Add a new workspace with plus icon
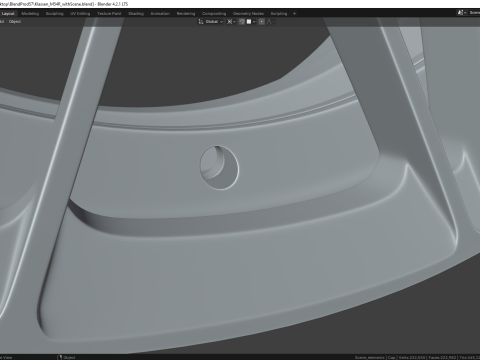Image resolution: width=480 pixels, height=360 pixels. tap(294, 14)
